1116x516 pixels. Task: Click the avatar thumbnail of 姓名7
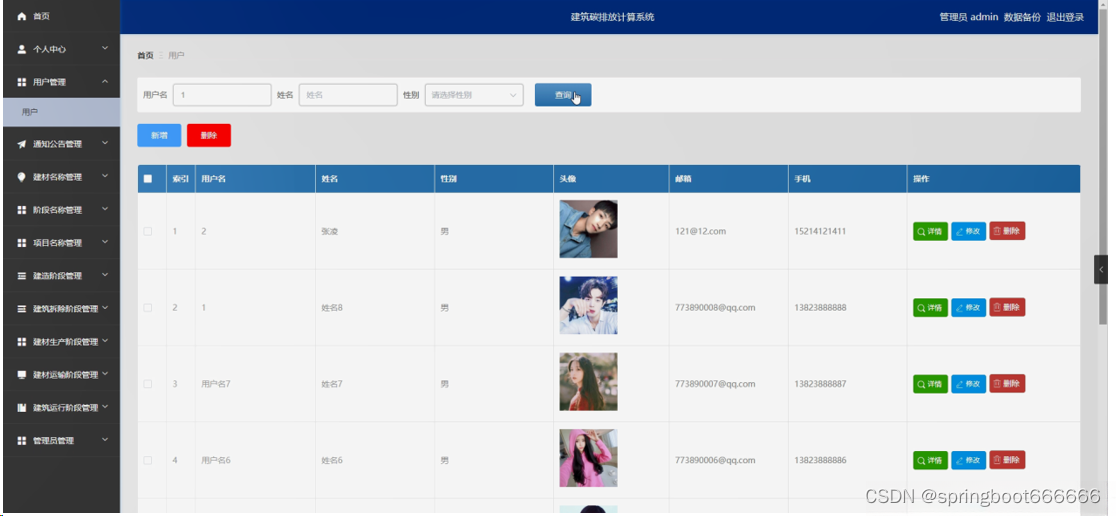tap(589, 381)
